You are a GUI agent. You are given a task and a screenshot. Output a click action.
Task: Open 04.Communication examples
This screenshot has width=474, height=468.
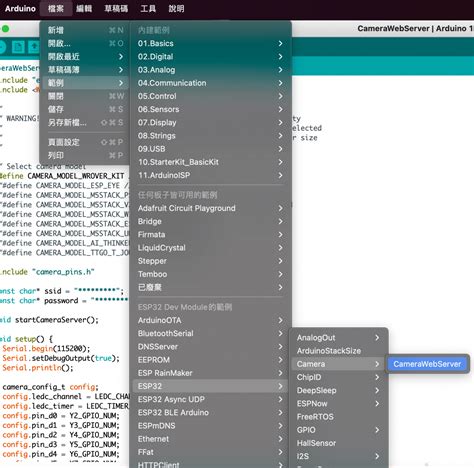tap(210, 83)
